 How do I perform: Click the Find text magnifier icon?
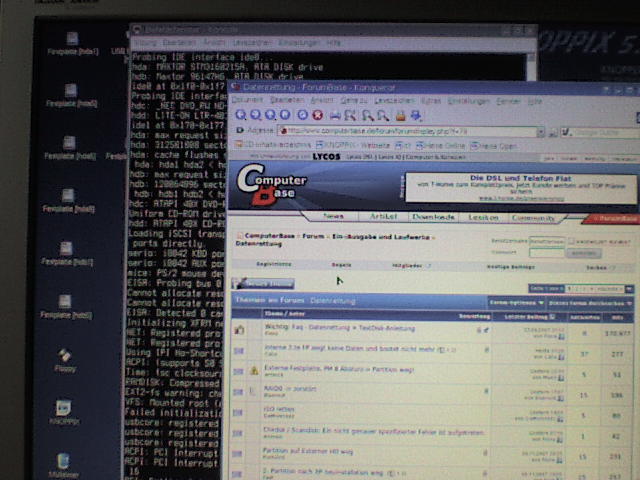pos(350,116)
